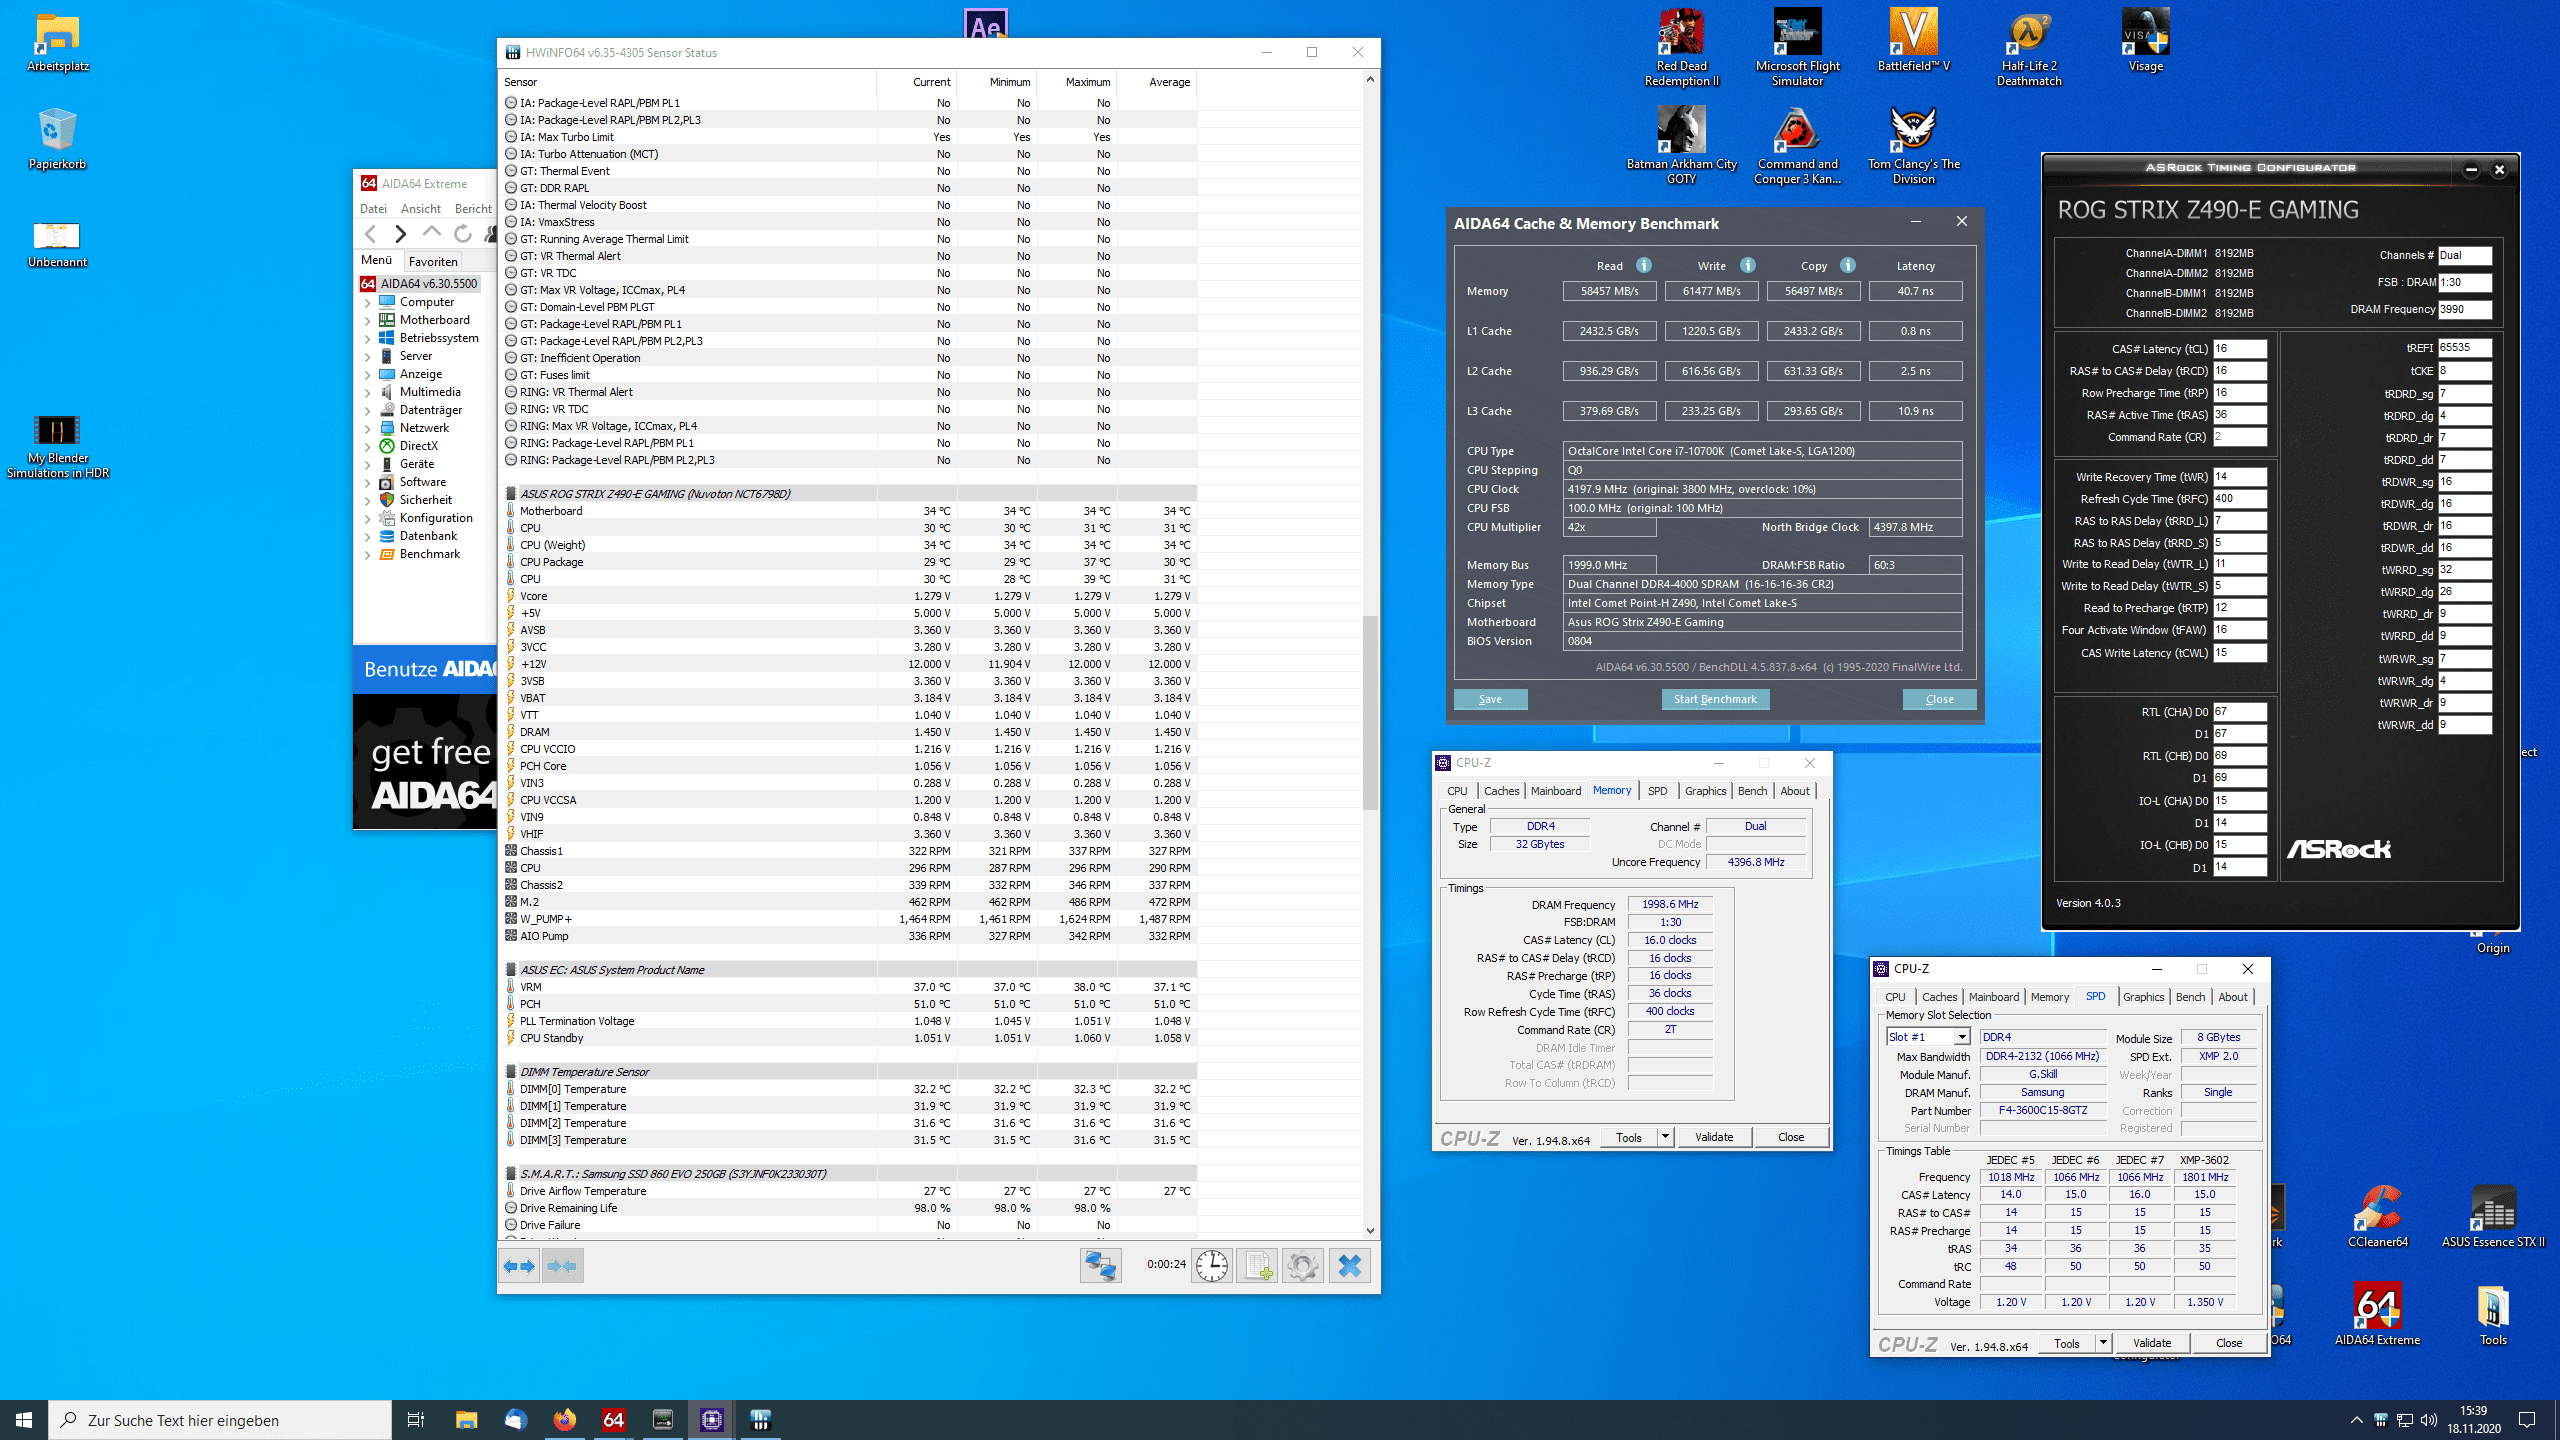
Task: Expand Benchmark node in AIDA64 tree
Action: [367, 554]
